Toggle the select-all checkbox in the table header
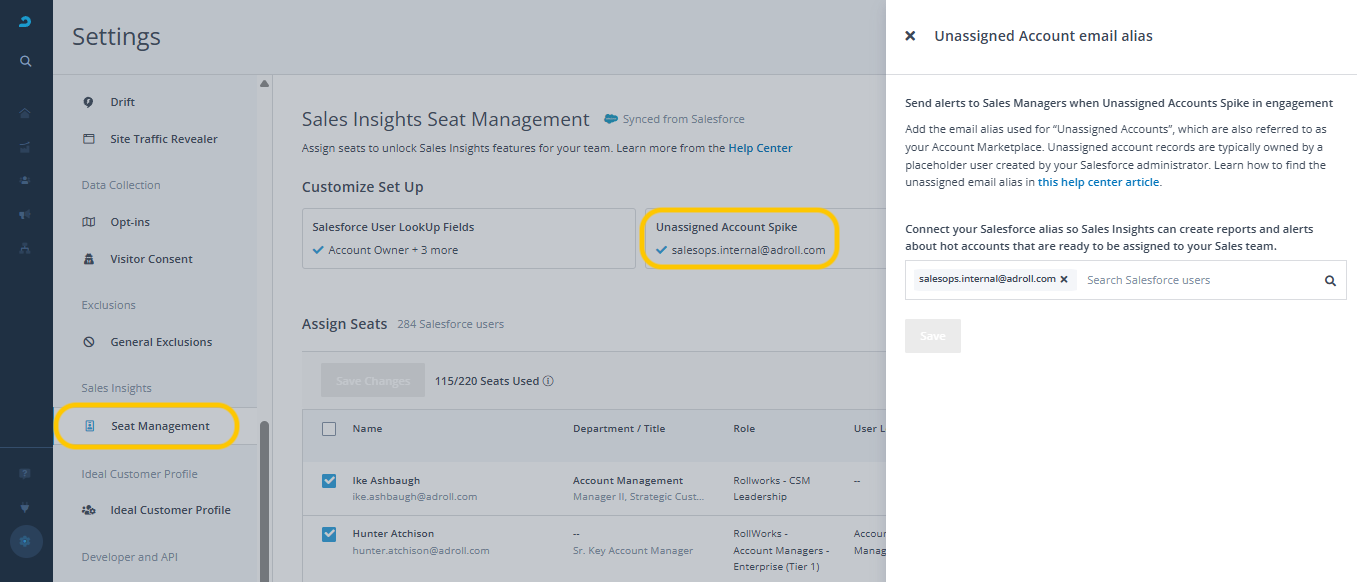This screenshot has width=1357, height=582. coord(329,429)
